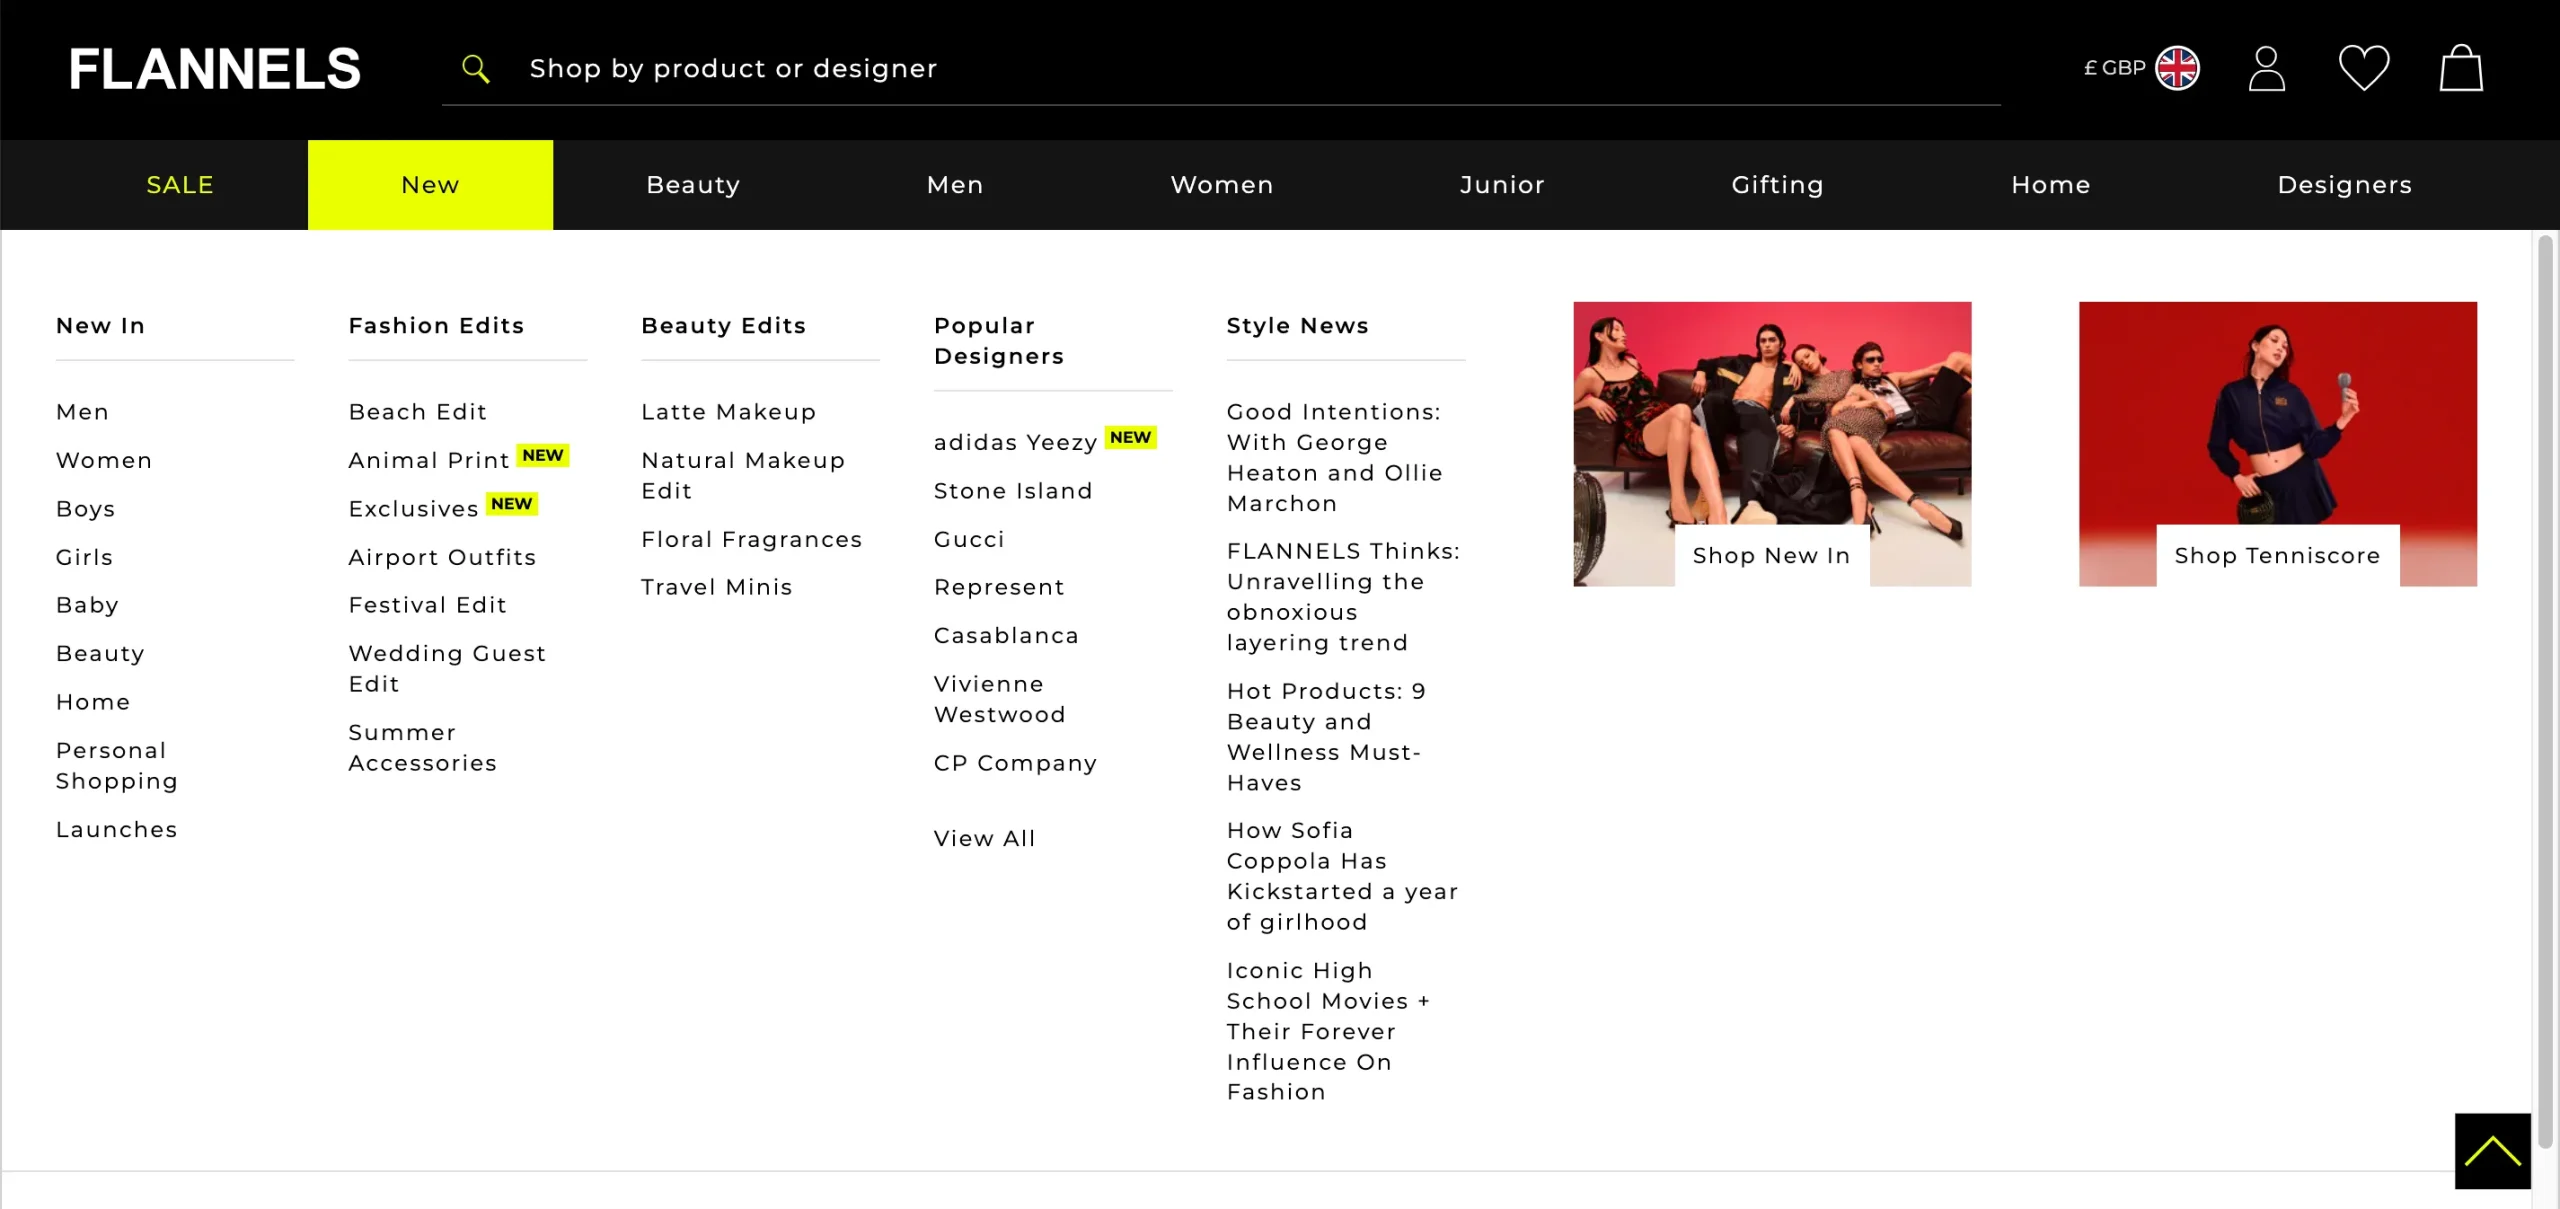This screenshot has height=1209, width=2560.
Task: Open the shopping bag icon
Action: click(x=2461, y=69)
